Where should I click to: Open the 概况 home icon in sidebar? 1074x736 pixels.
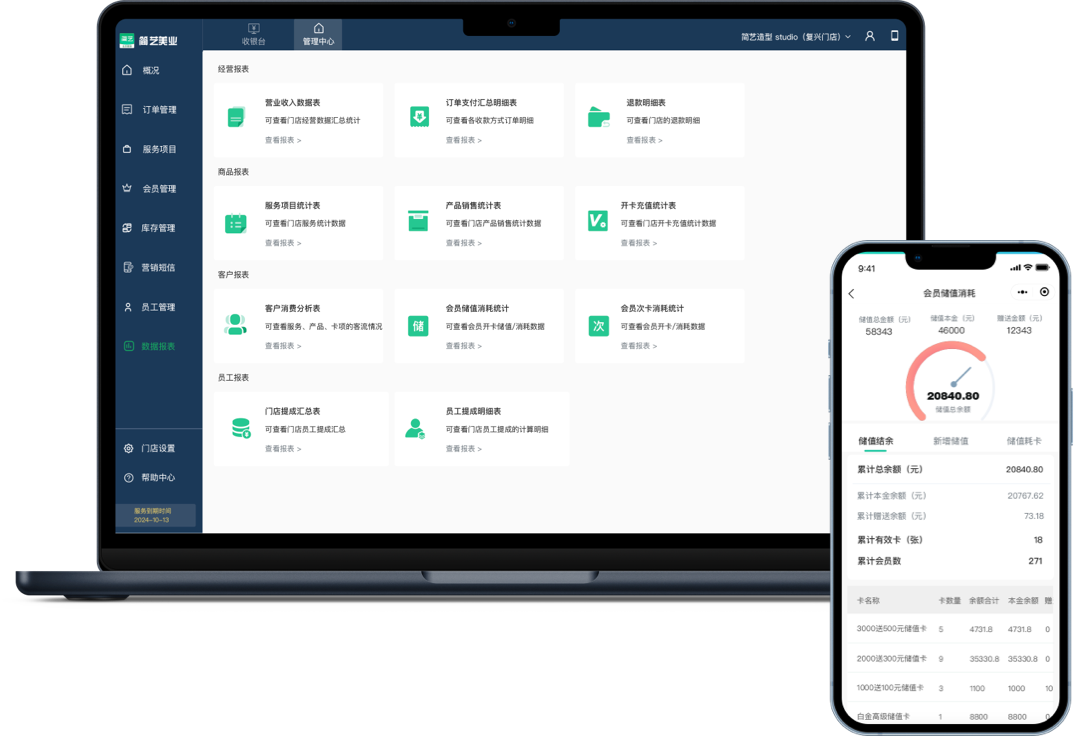pos(127,70)
